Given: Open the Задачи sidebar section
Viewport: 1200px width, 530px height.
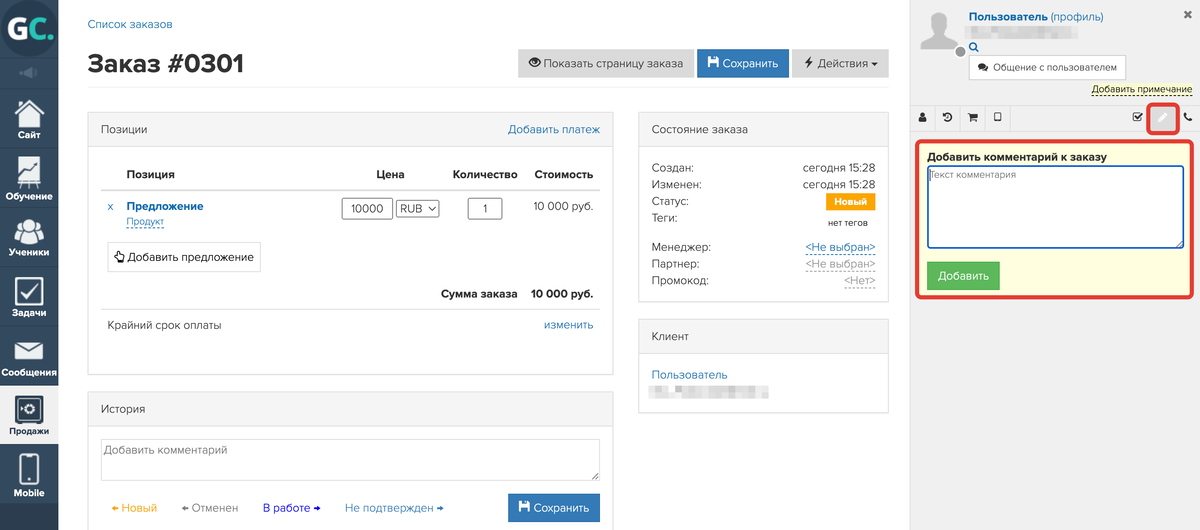Looking at the screenshot, I should [29, 297].
